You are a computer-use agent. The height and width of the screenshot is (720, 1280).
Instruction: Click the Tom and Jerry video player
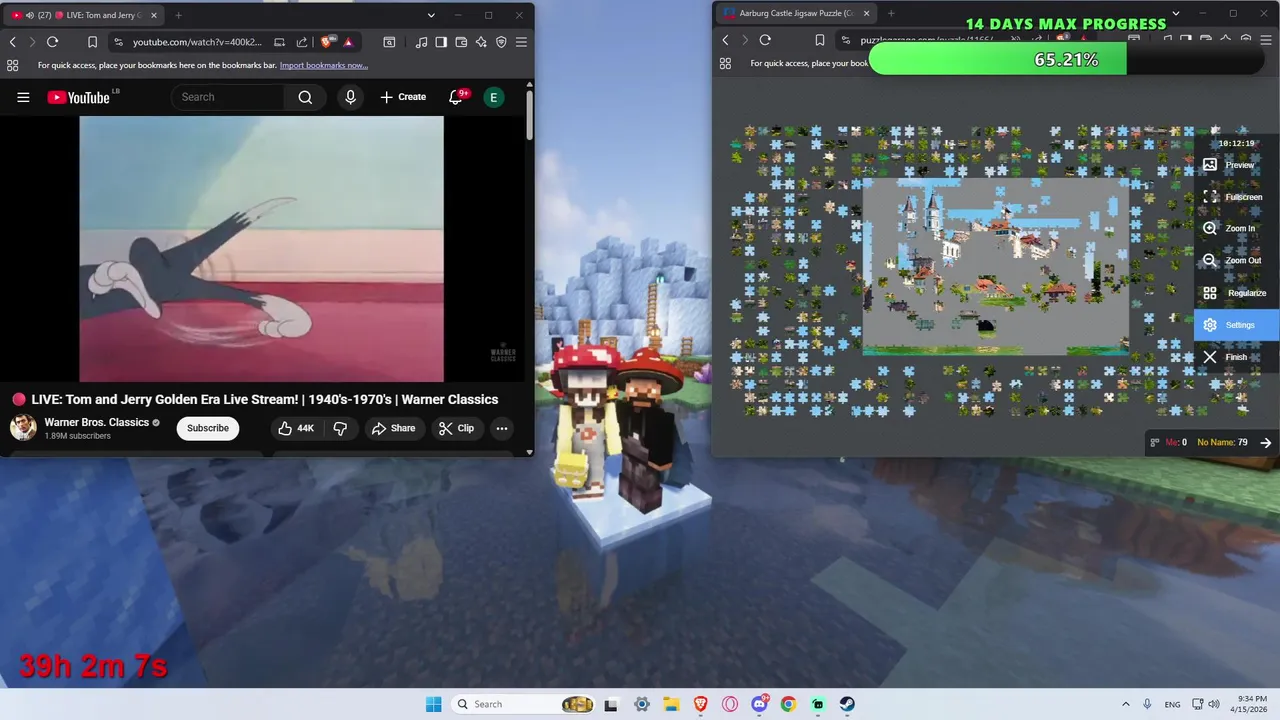pyautogui.click(x=261, y=249)
